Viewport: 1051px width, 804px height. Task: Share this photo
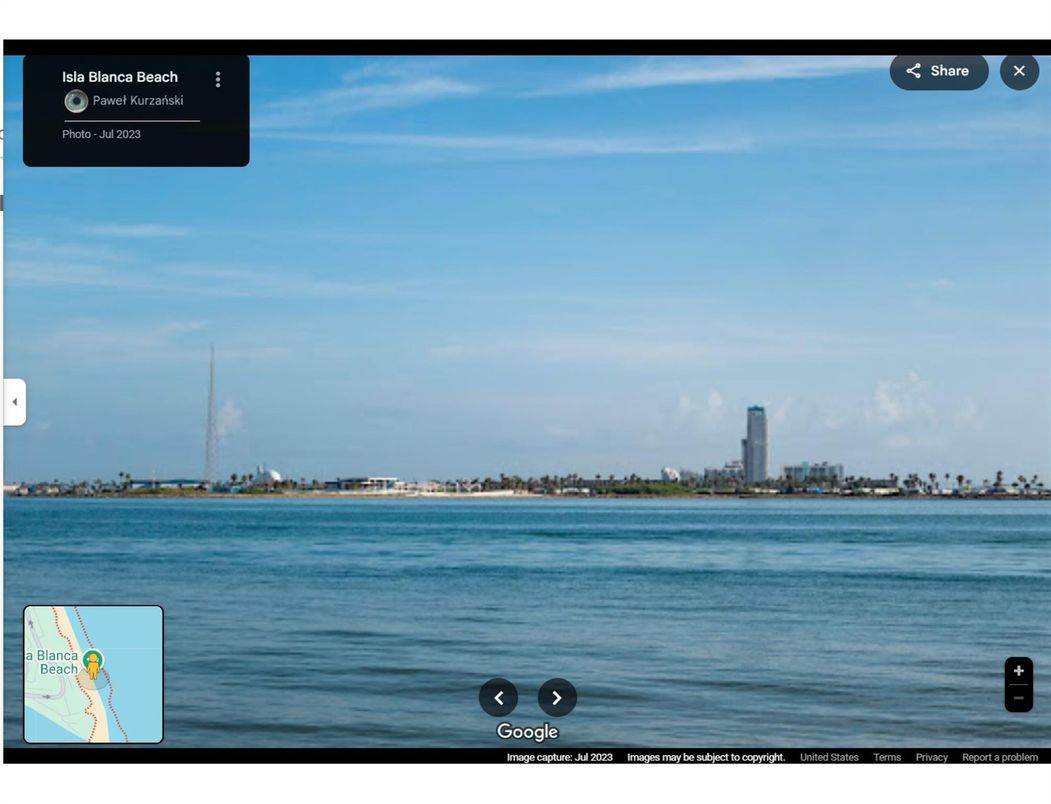click(x=938, y=71)
